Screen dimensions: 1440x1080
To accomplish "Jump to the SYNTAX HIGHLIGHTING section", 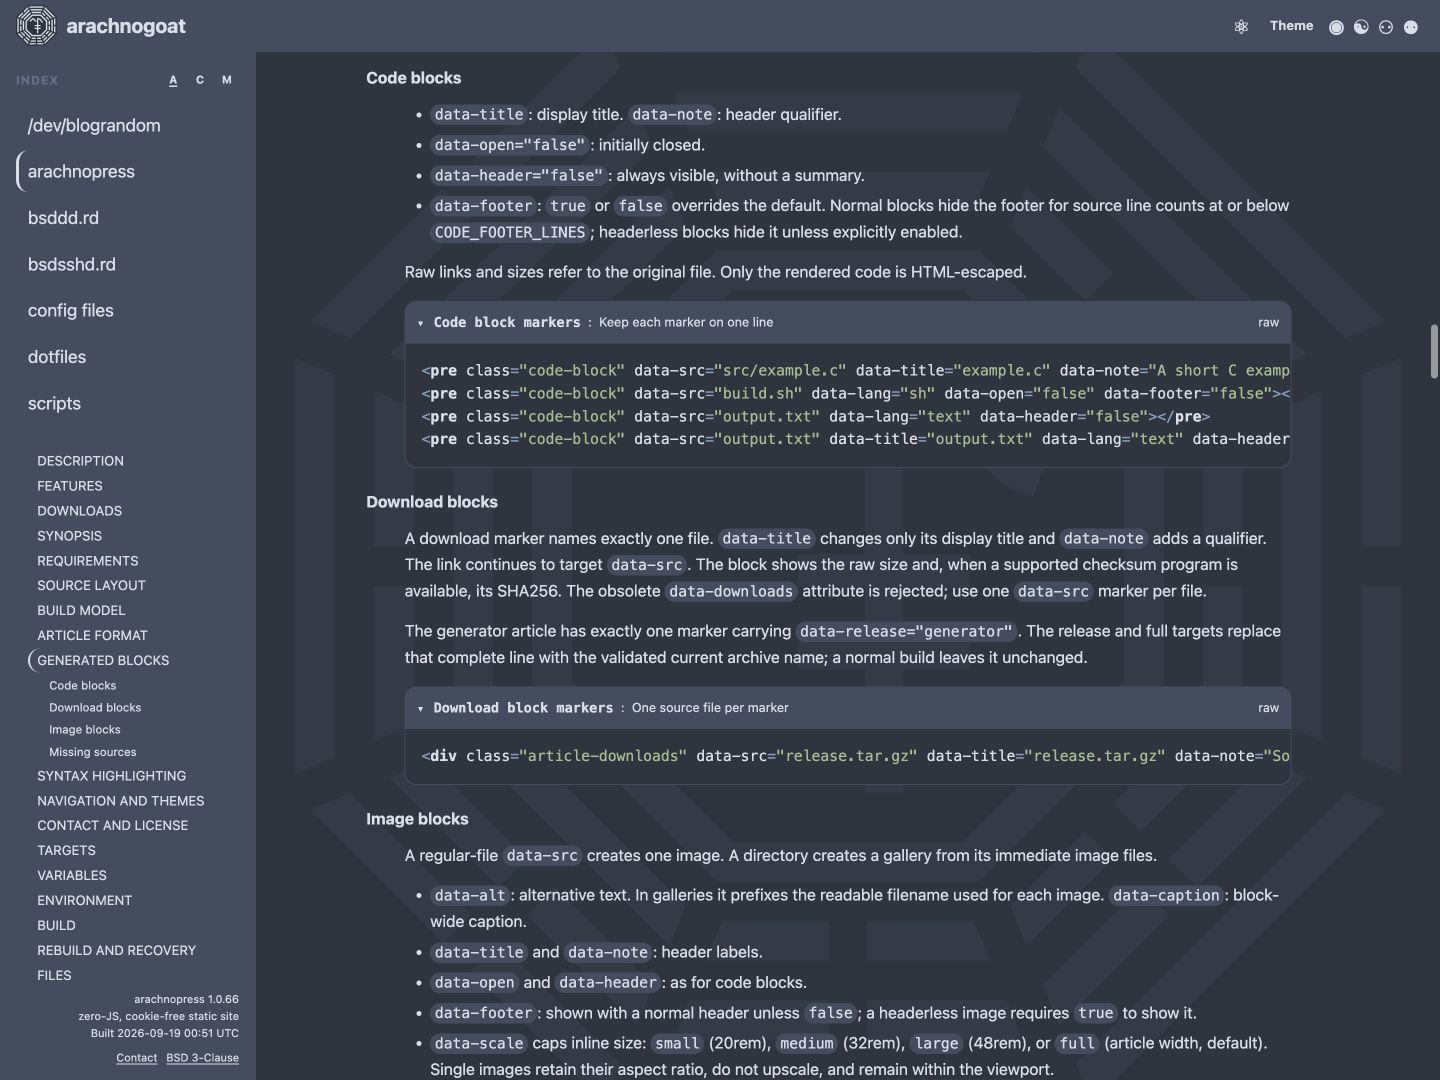I will (111, 776).
